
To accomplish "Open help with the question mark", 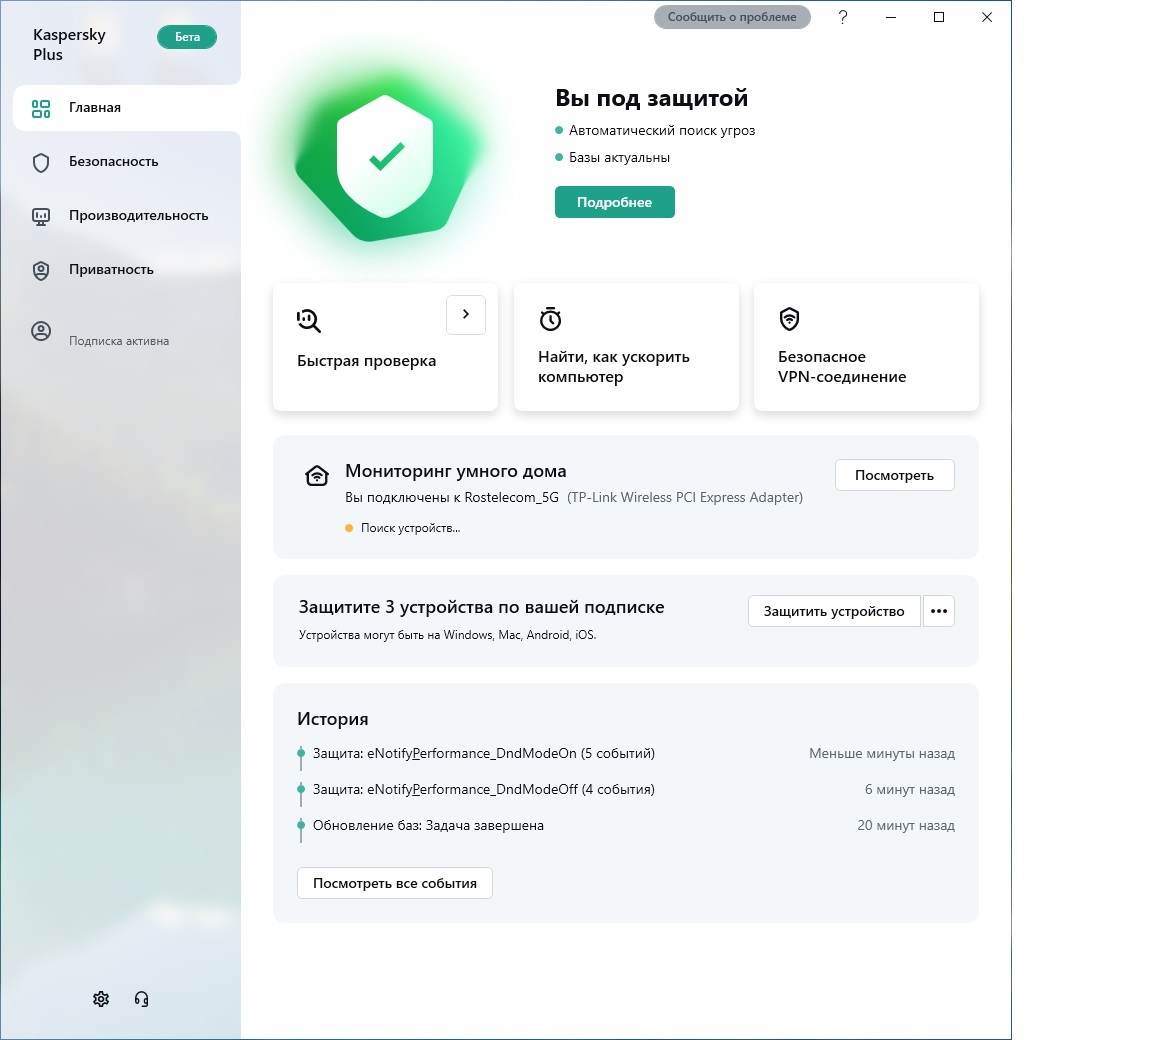I will coord(843,17).
